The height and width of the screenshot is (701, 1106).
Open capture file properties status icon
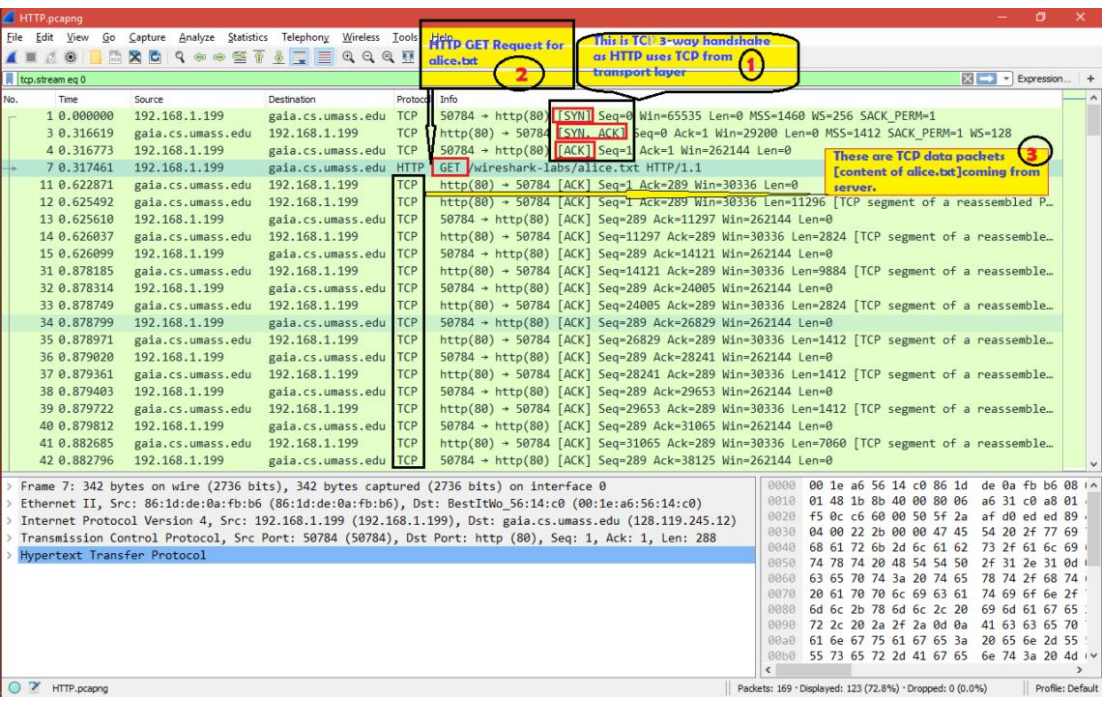coord(34,688)
